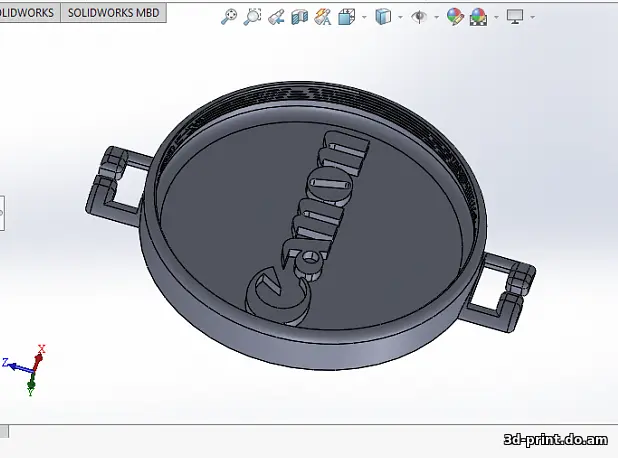The width and height of the screenshot is (618, 458).
Task: Open the Hide/Show Items dropdown arrow
Action: point(435,17)
